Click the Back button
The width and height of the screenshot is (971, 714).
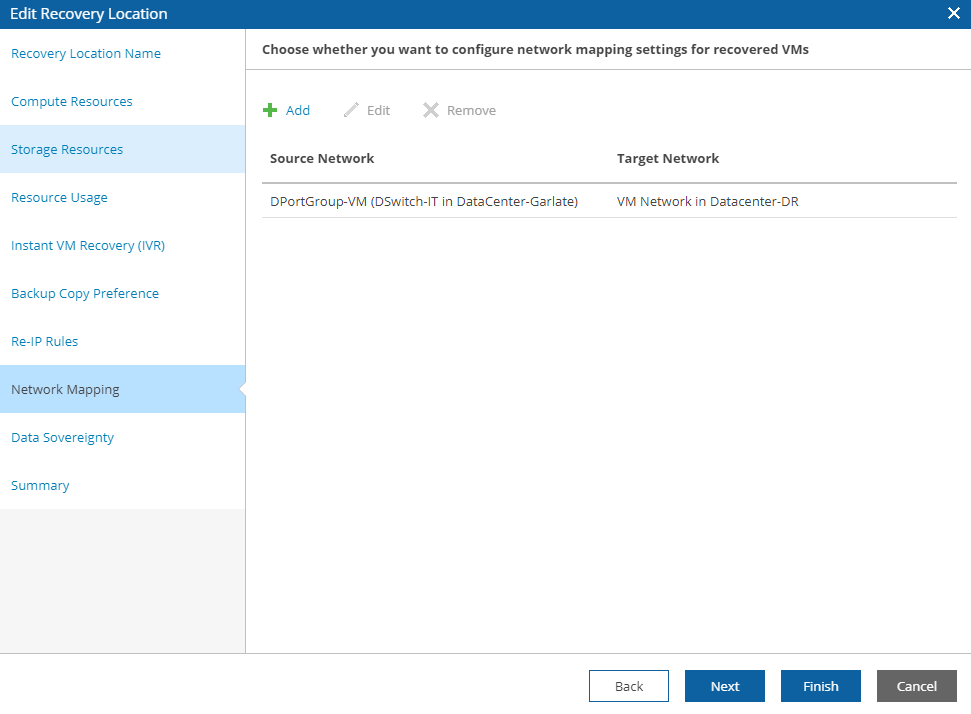(629, 686)
